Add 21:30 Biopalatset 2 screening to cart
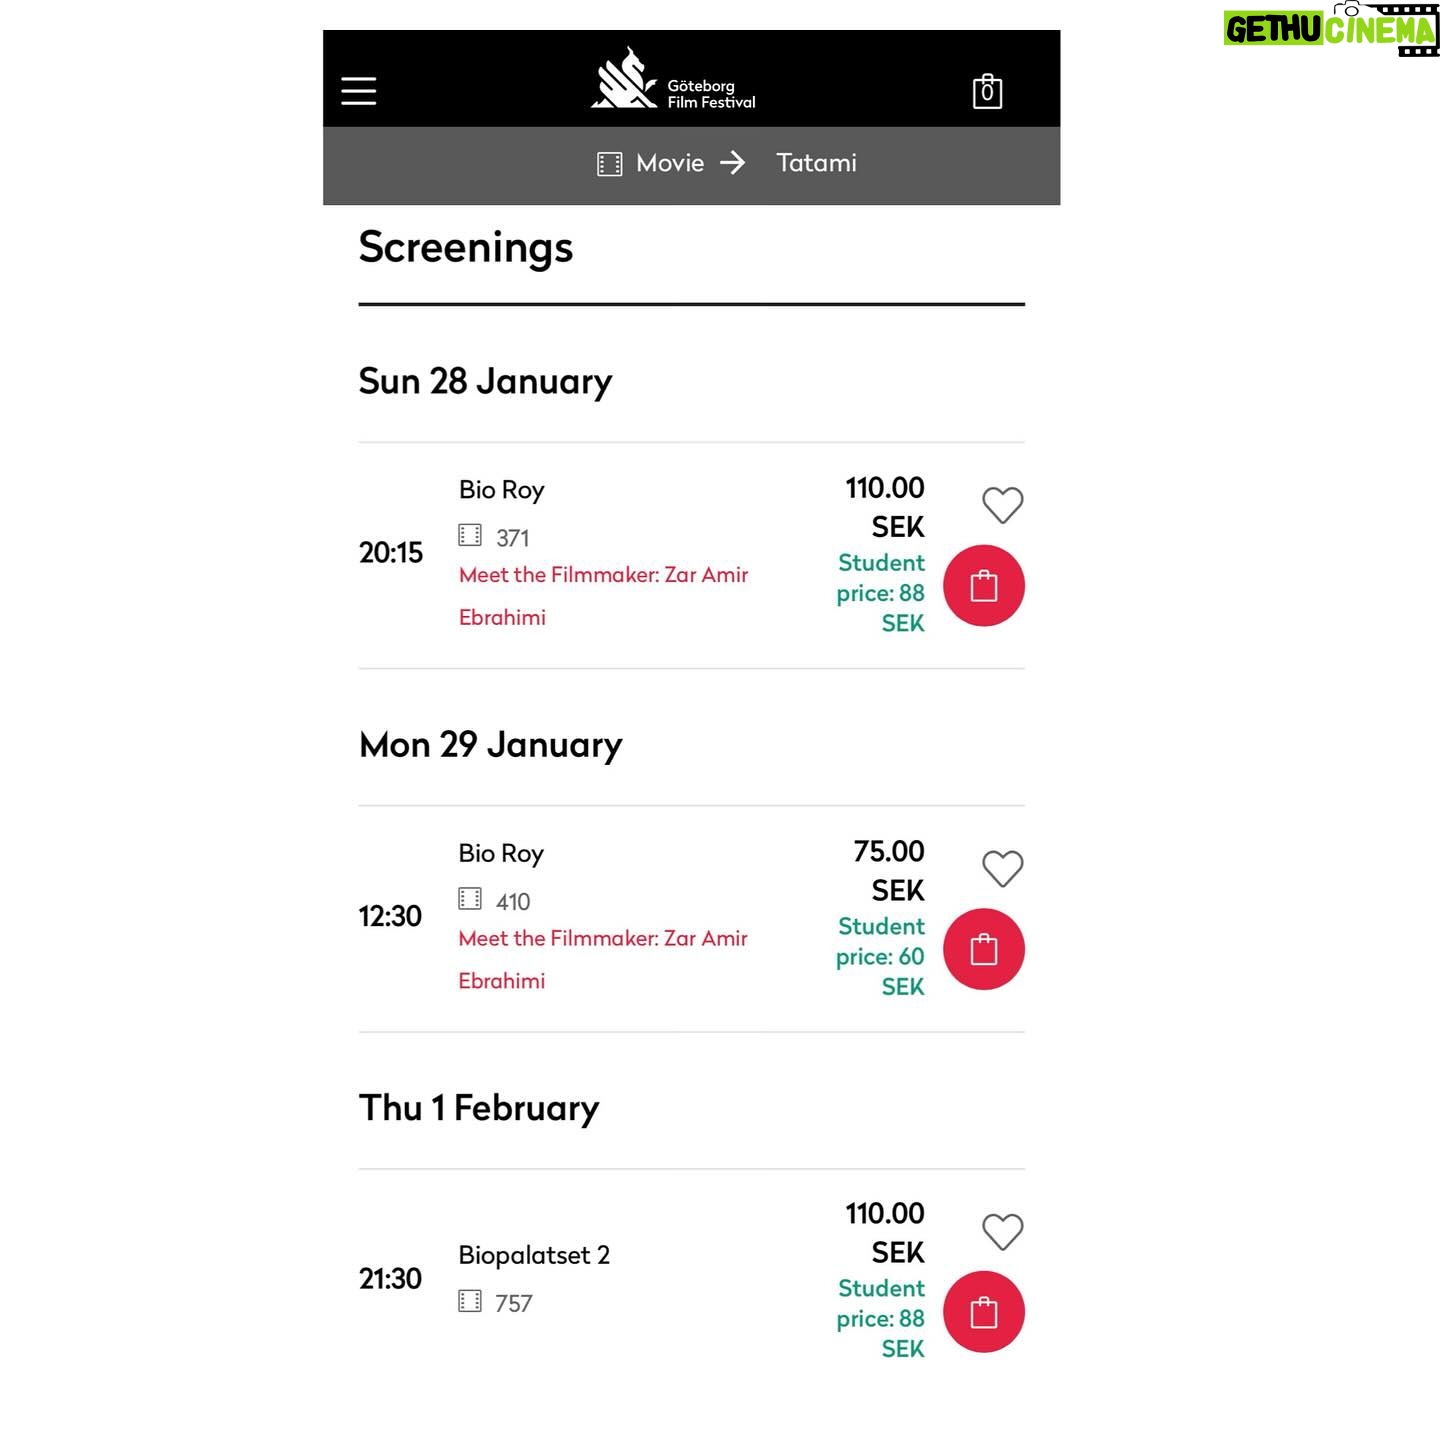Image resolution: width=1440 pixels, height=1440 pixels. click(984, 1312)
